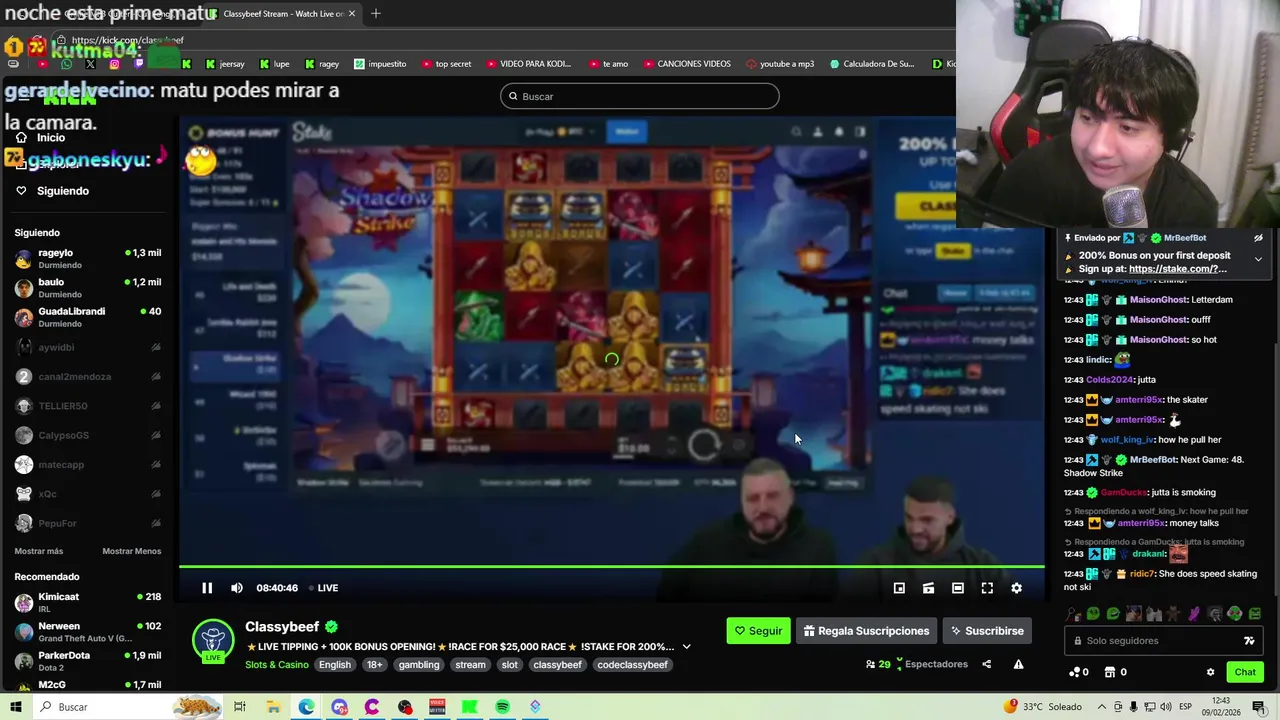1280x720 pixels.
Task: Open the Classybeef channel avatar
Action: (x=213, y=640)
